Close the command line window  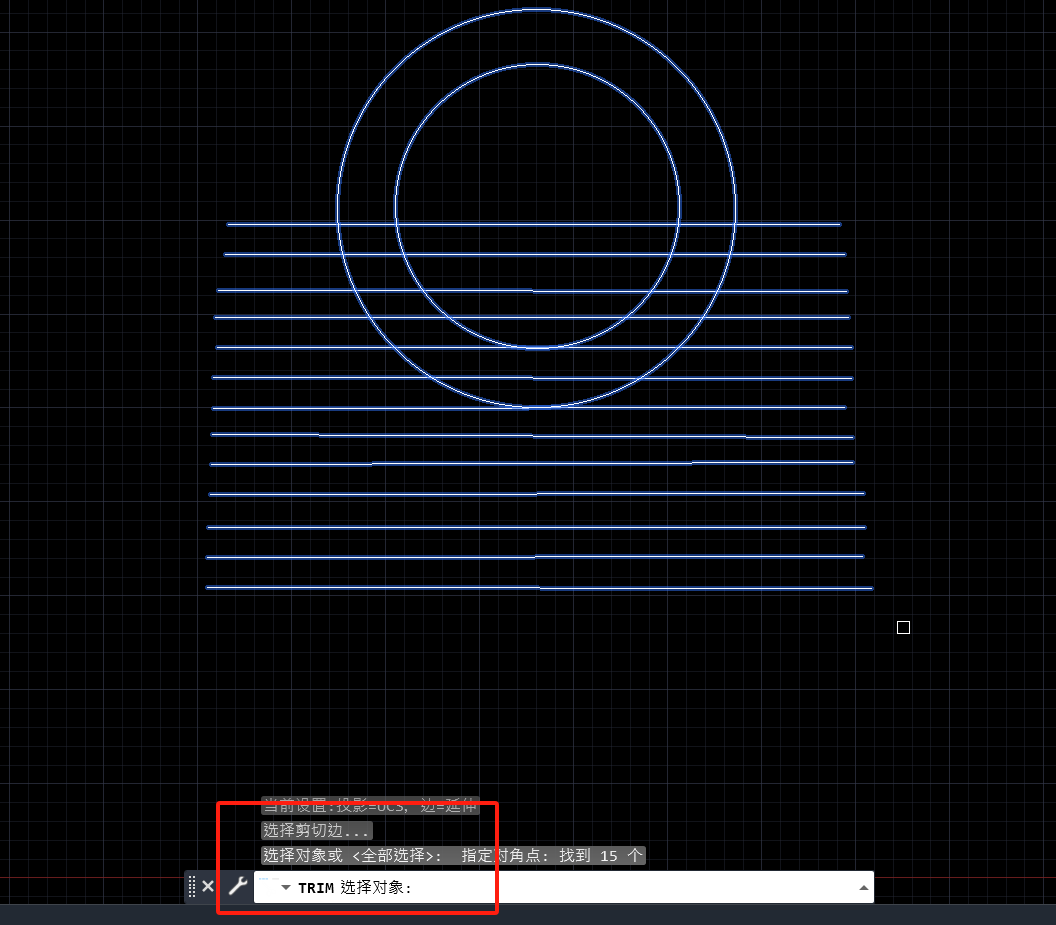pyautogui.click(x=208, y=887)
